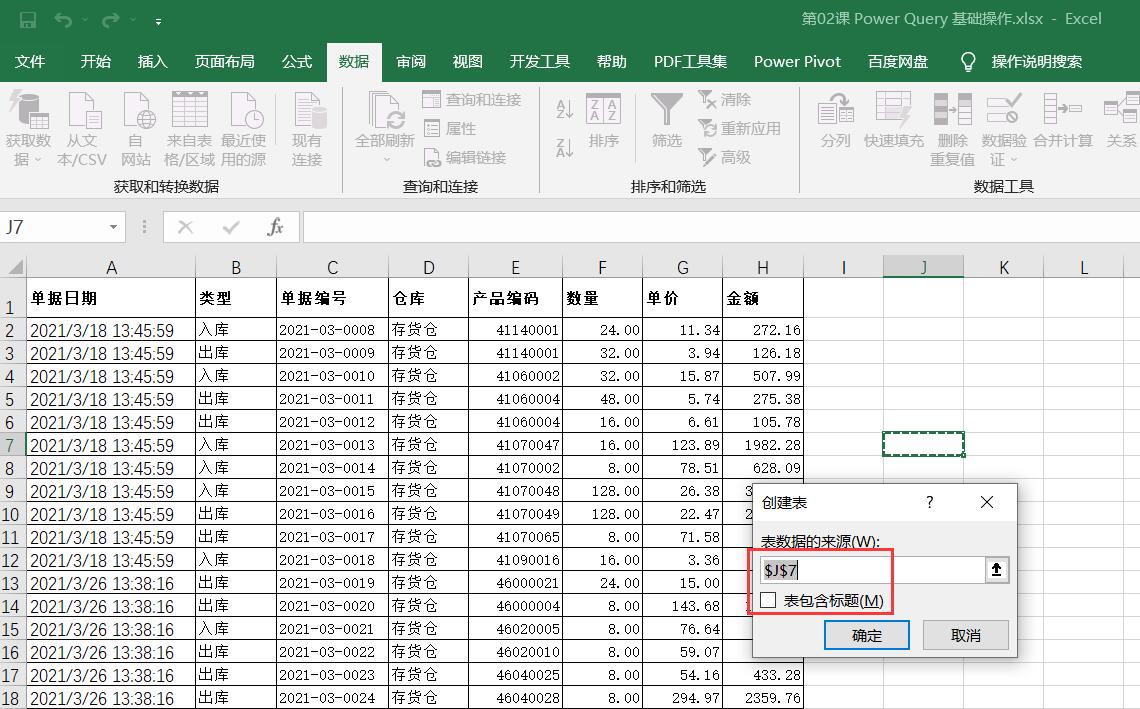Select column header J
The width and height of the screenshot is (1140, 709).
point(923,267)
